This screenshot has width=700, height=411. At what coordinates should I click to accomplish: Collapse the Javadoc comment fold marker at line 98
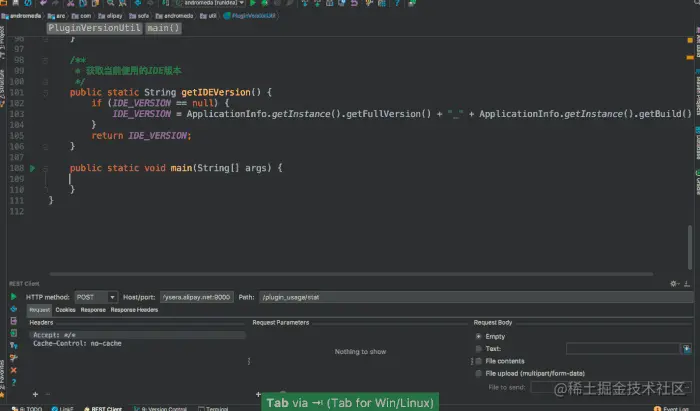pyautogui.click(x=46, y=60)
